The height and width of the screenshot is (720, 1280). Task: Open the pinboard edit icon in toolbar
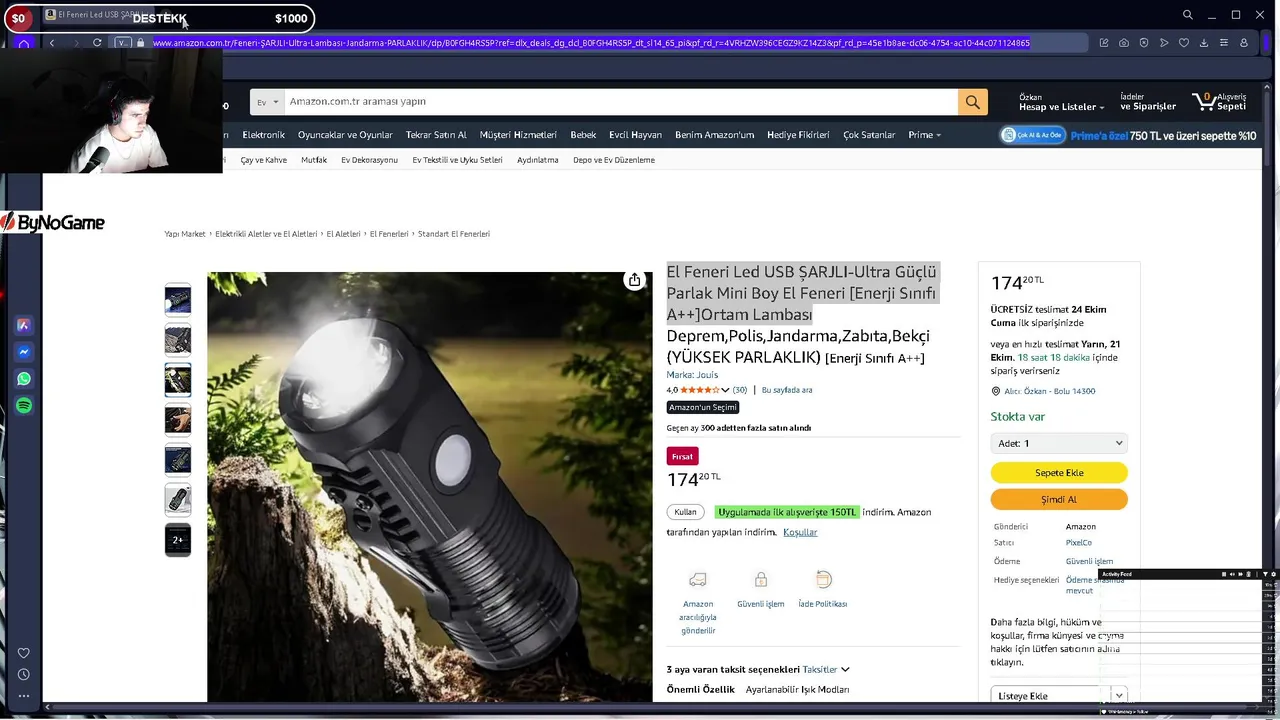pyautogui.click(x=1104, y=43)
